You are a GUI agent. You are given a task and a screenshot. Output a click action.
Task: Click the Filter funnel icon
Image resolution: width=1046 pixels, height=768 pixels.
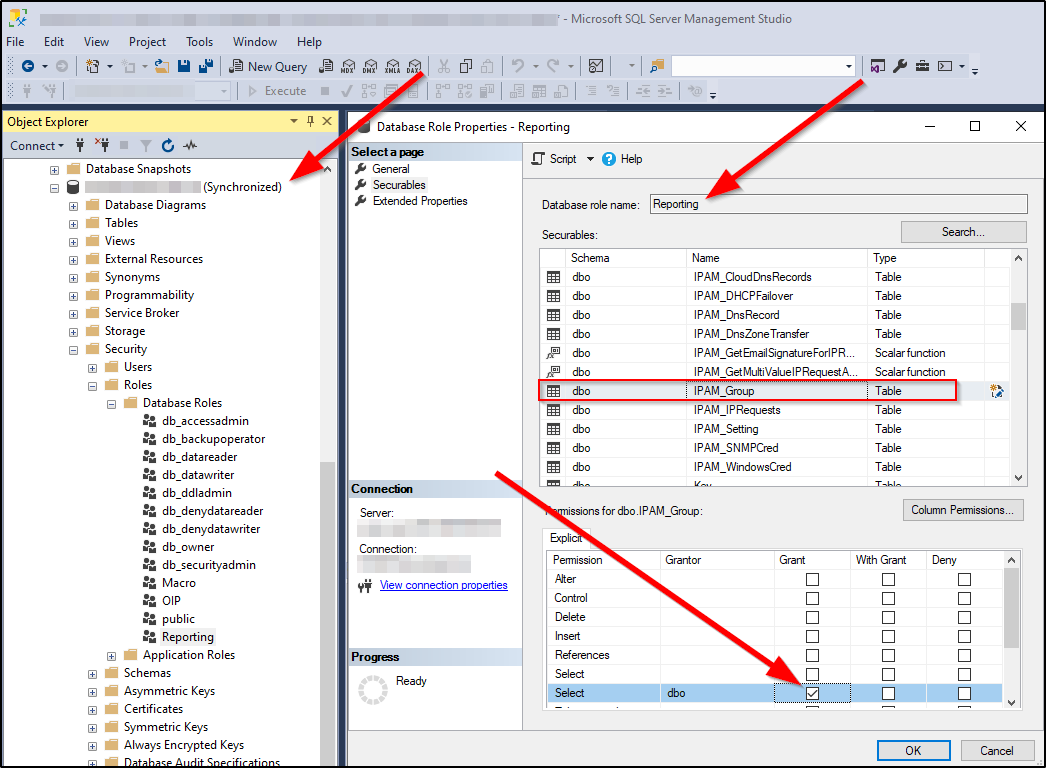(x=146, y=145)
